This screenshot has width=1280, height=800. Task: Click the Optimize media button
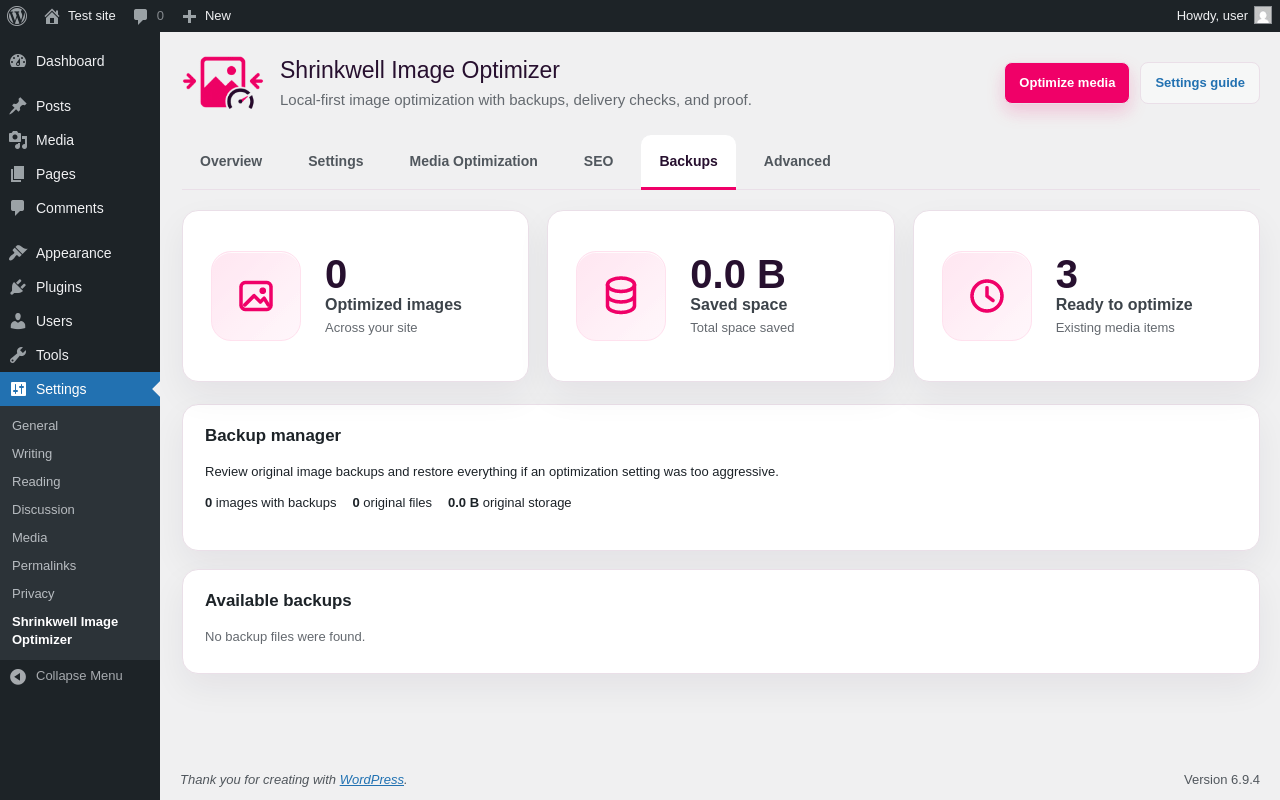[x=1067, y=83]
